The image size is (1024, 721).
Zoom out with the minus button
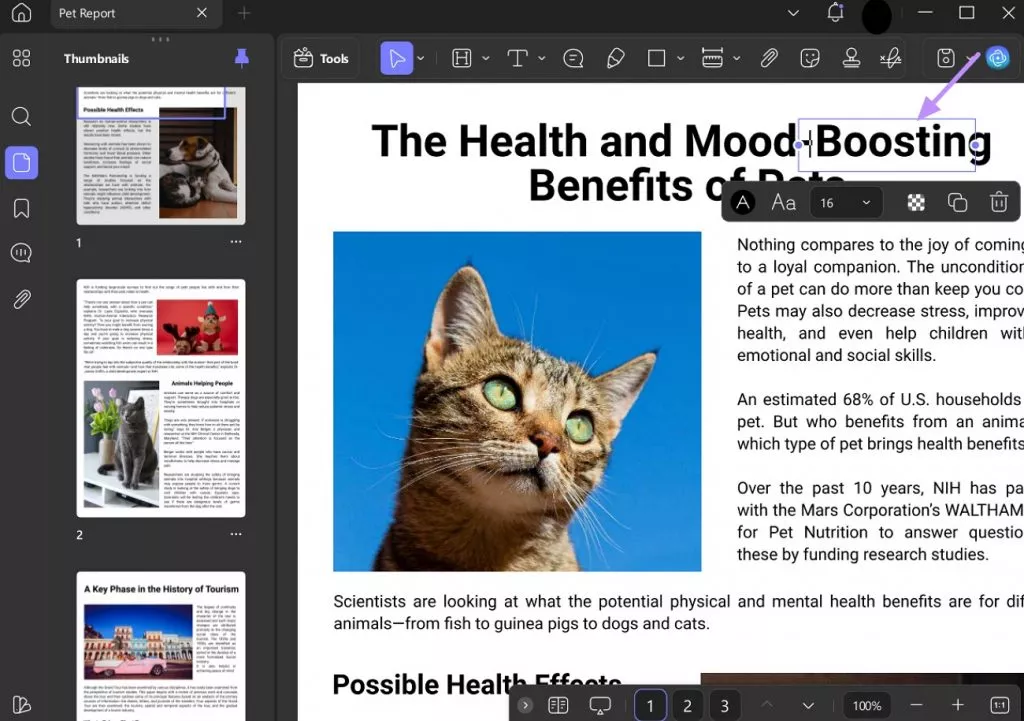coord(916,705)
